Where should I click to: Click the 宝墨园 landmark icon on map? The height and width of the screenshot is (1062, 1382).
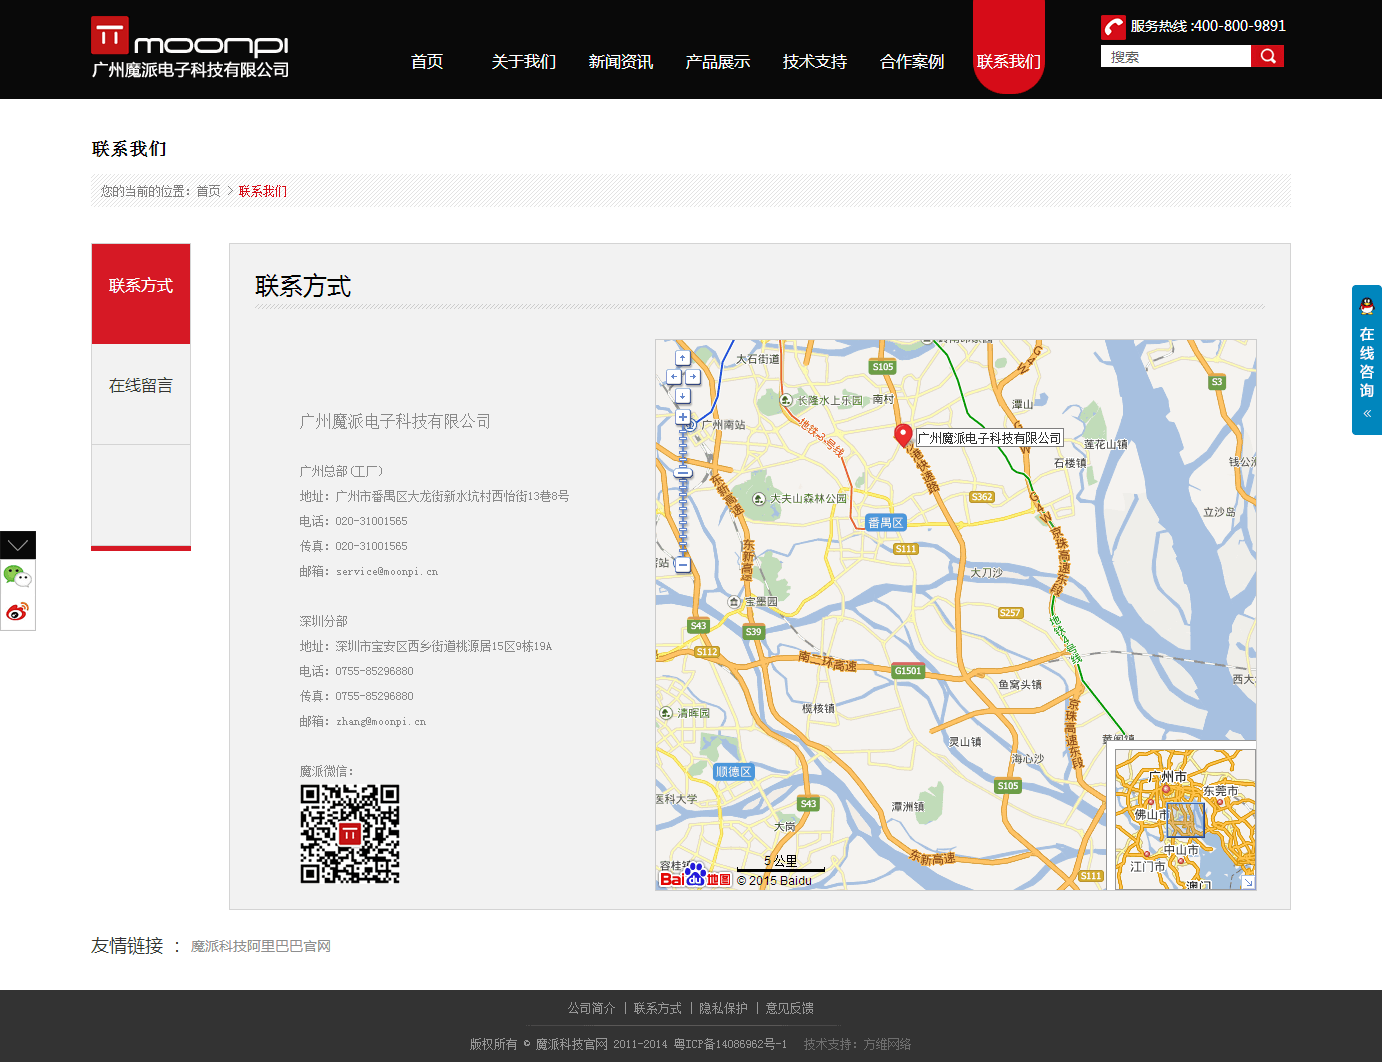pos(734,602)
